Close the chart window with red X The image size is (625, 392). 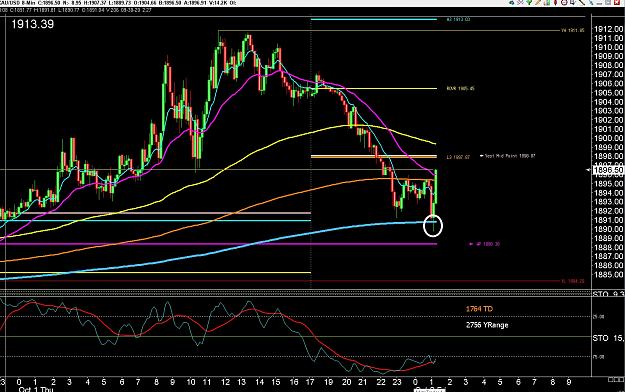pyautogui.click(x=617, y=2)
